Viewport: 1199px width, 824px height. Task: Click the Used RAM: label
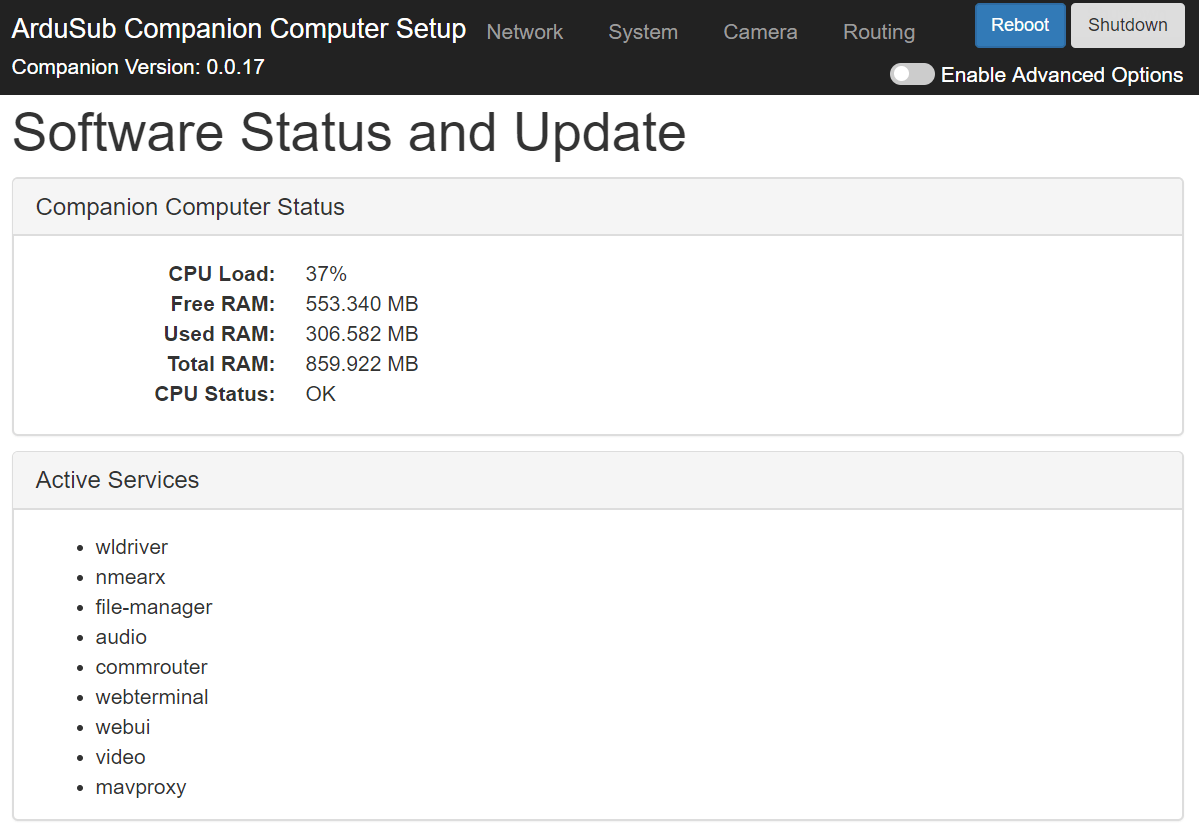(219, 334)
